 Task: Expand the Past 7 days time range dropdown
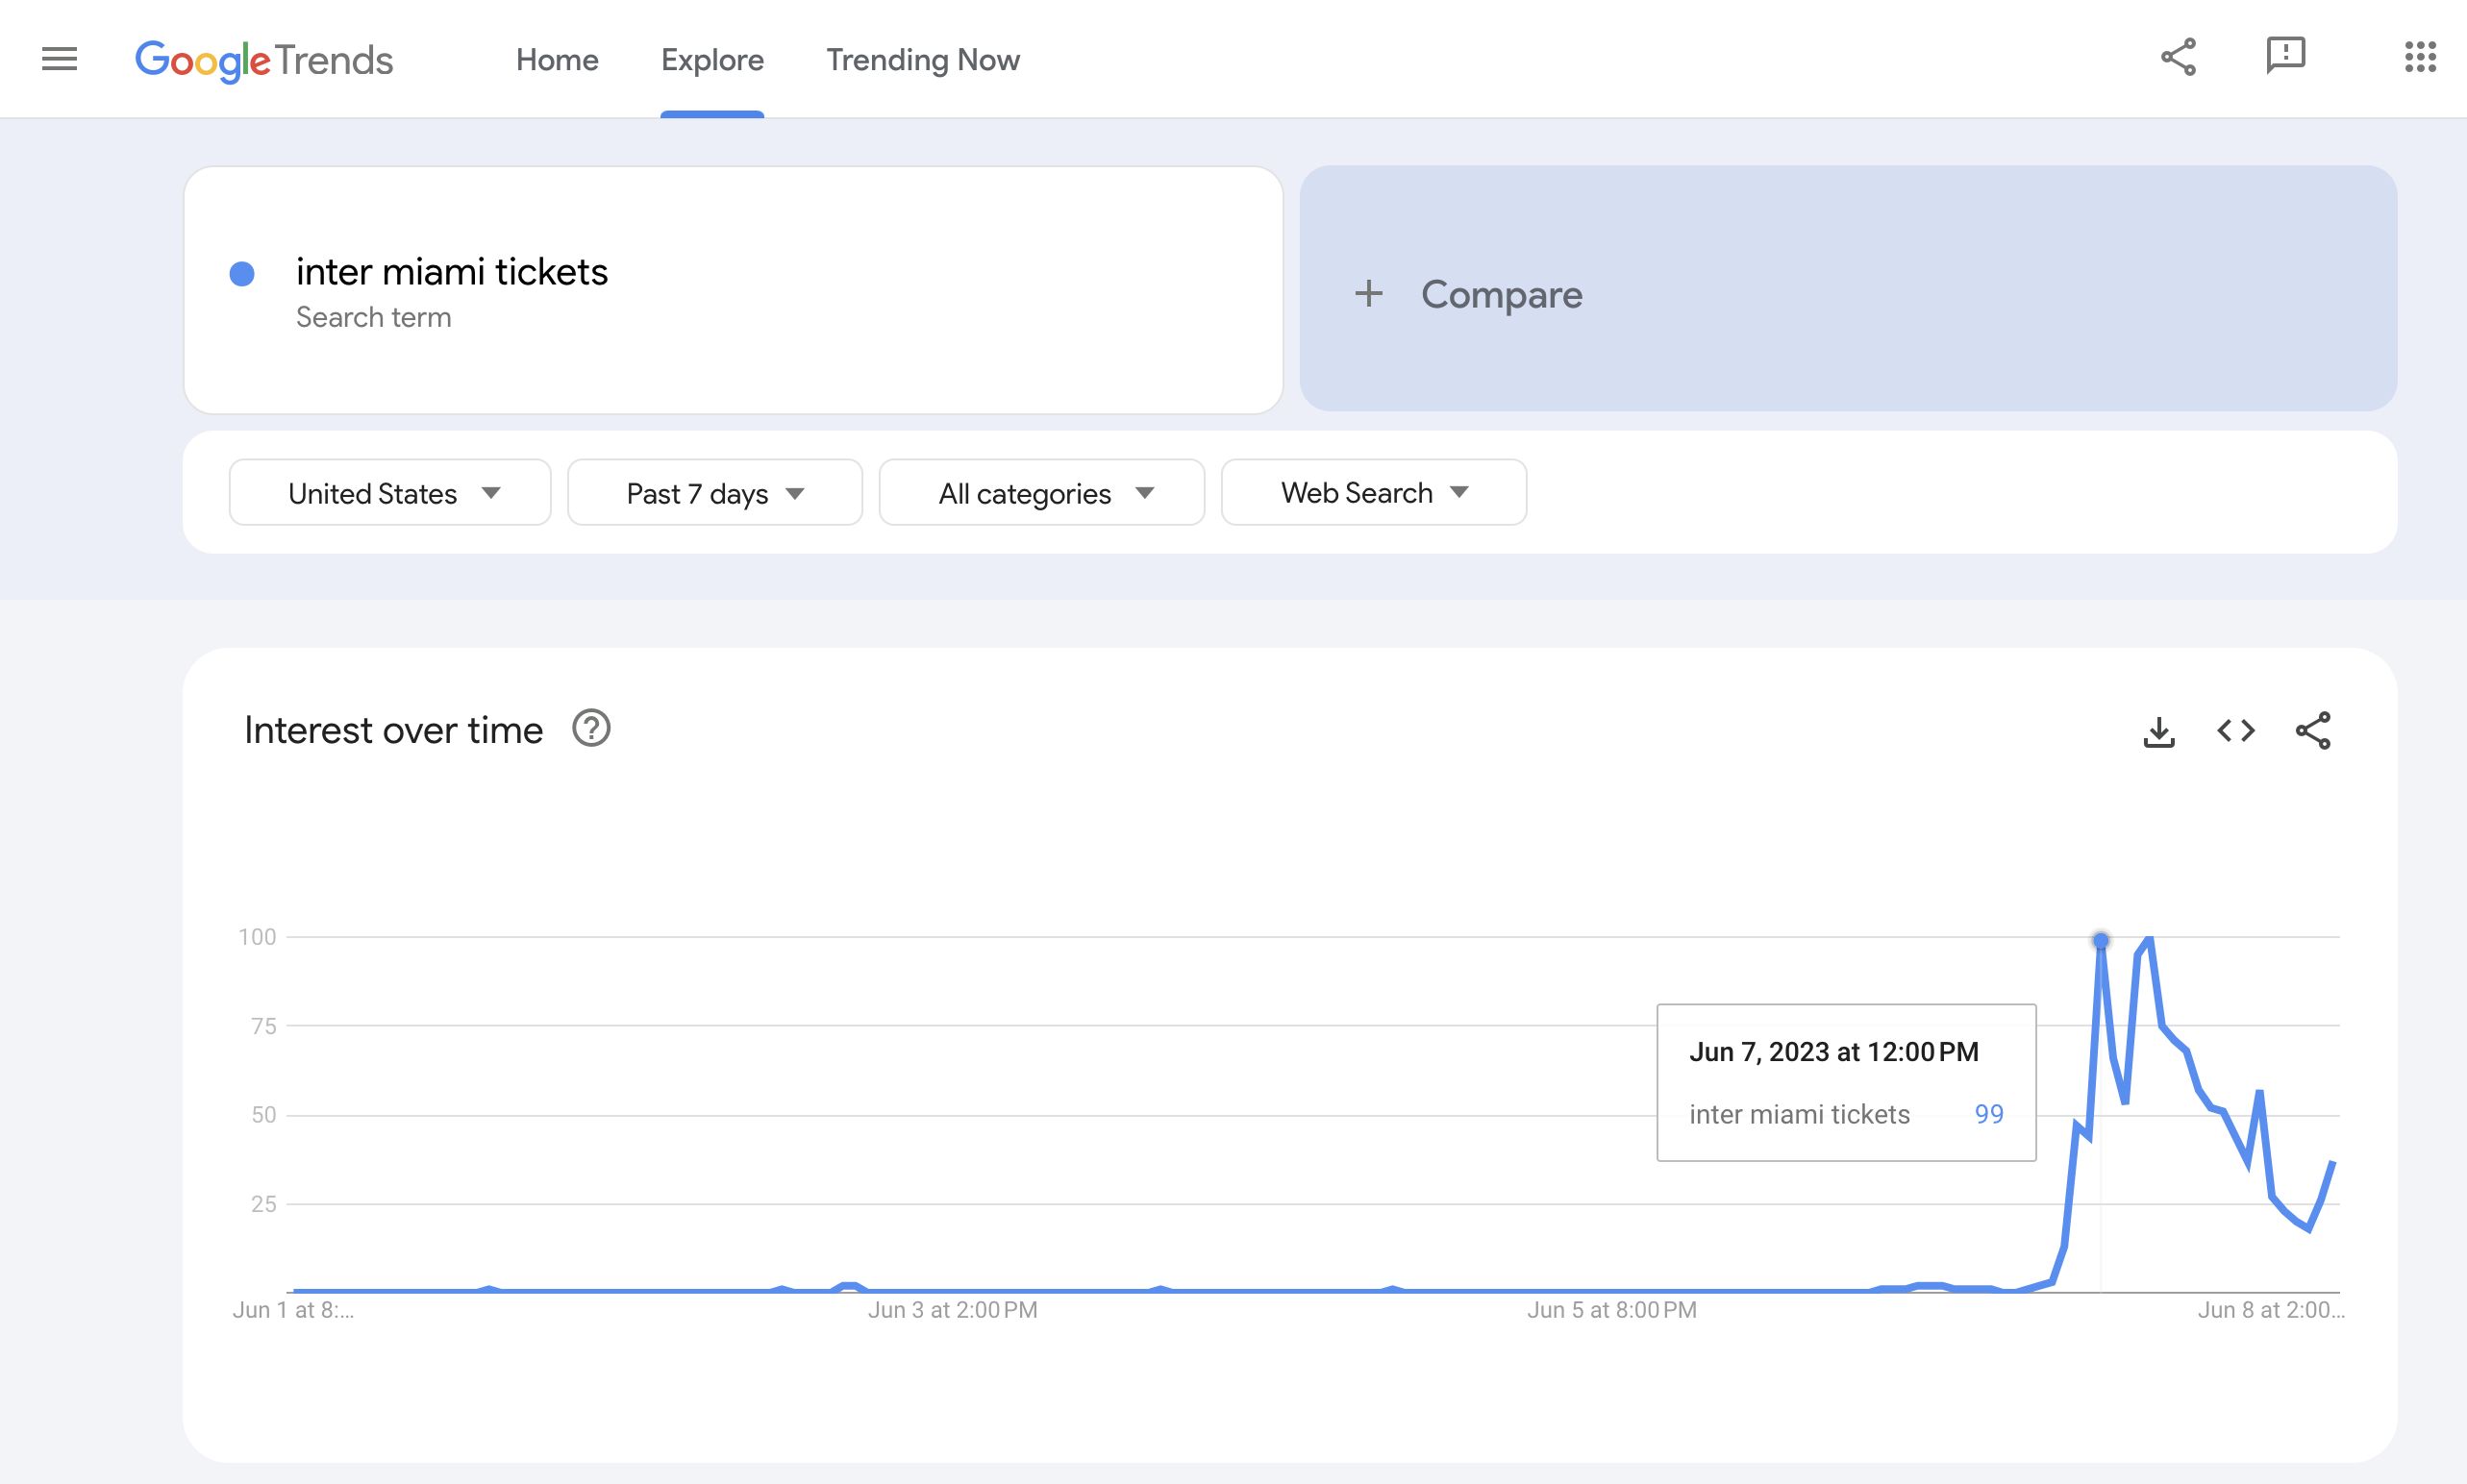(x=711, y=492)
